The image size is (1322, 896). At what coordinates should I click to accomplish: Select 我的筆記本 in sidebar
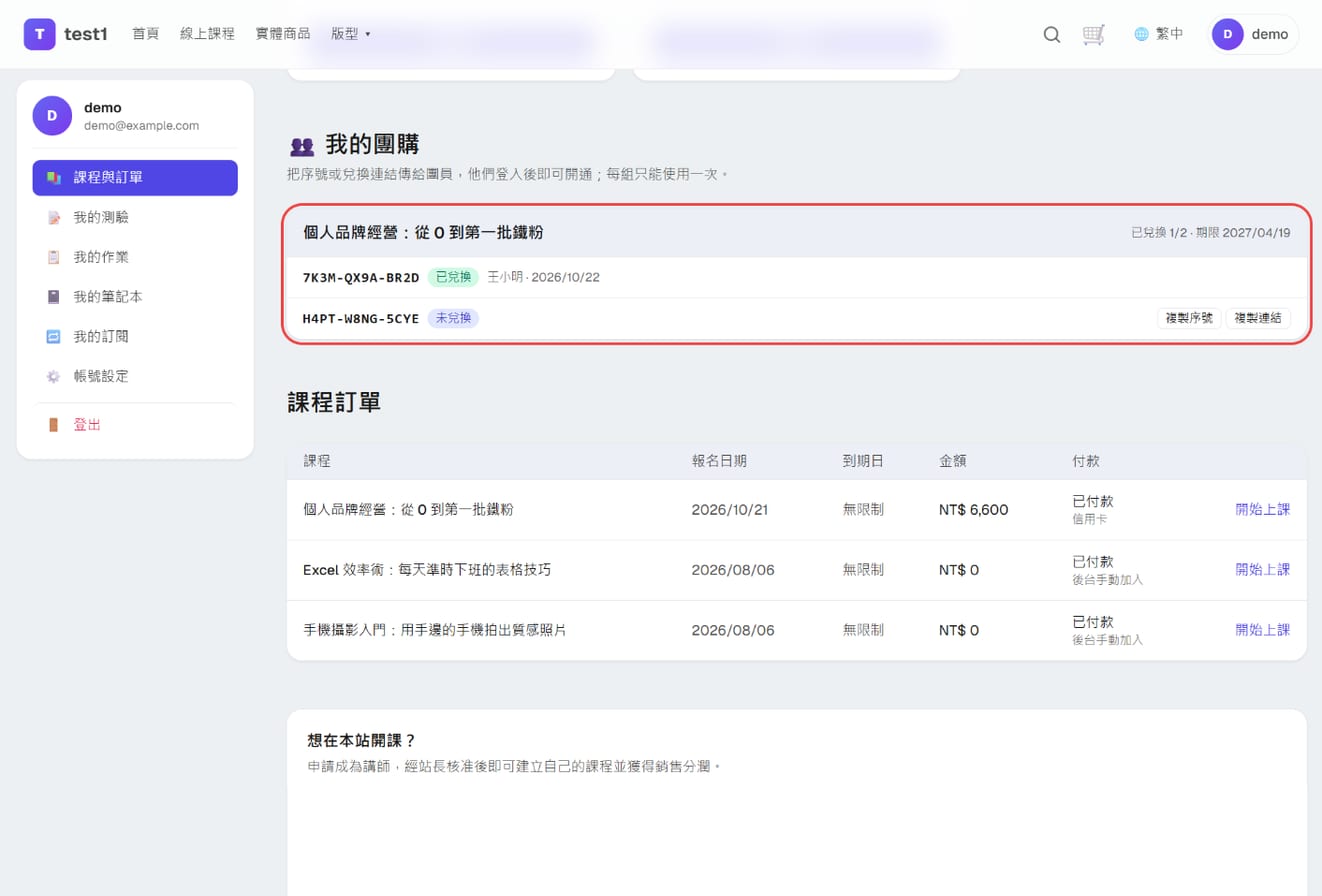click(x=135, y=297)
